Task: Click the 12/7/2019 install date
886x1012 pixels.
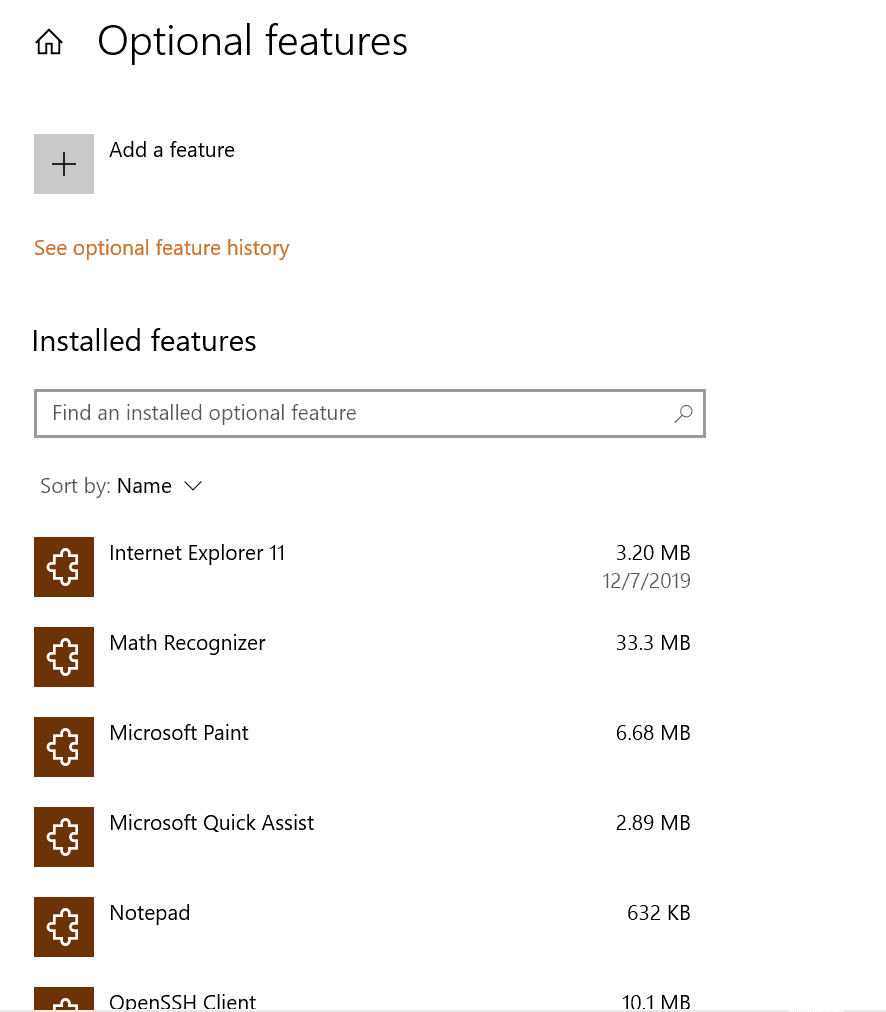Action: point(647,581)
